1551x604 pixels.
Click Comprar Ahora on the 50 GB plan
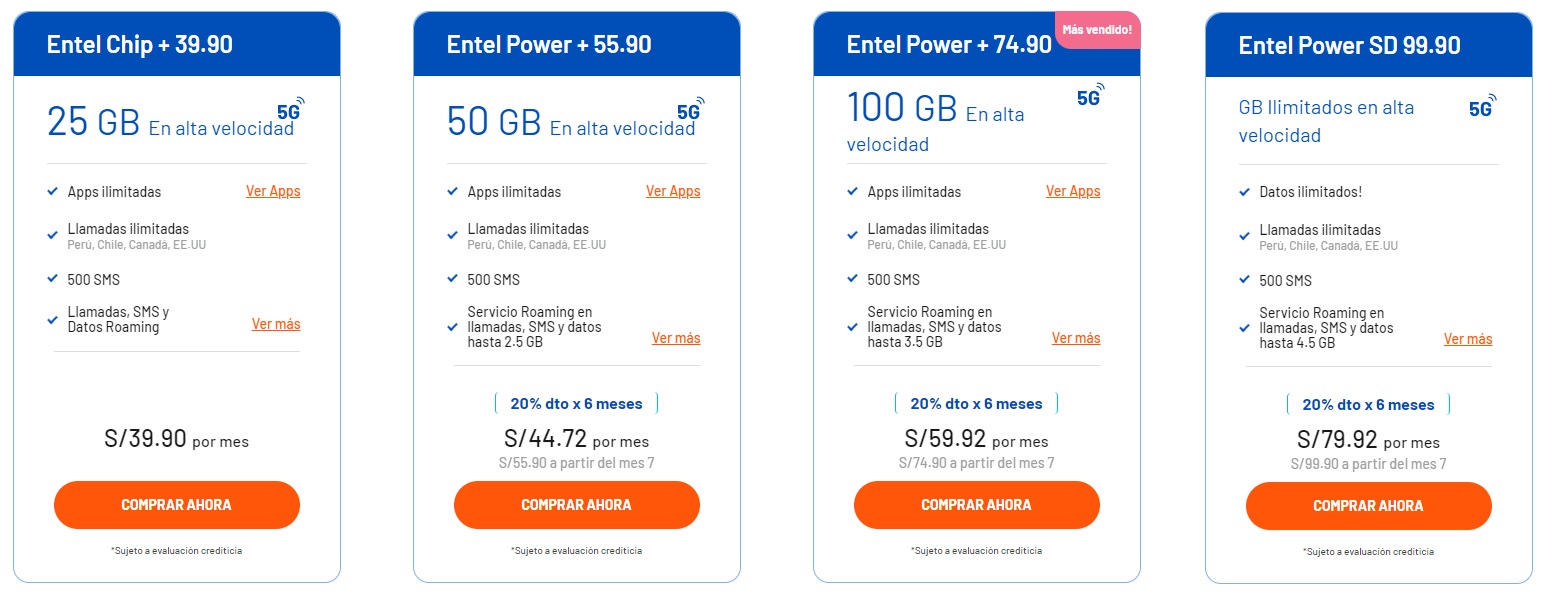click(576, 505)
